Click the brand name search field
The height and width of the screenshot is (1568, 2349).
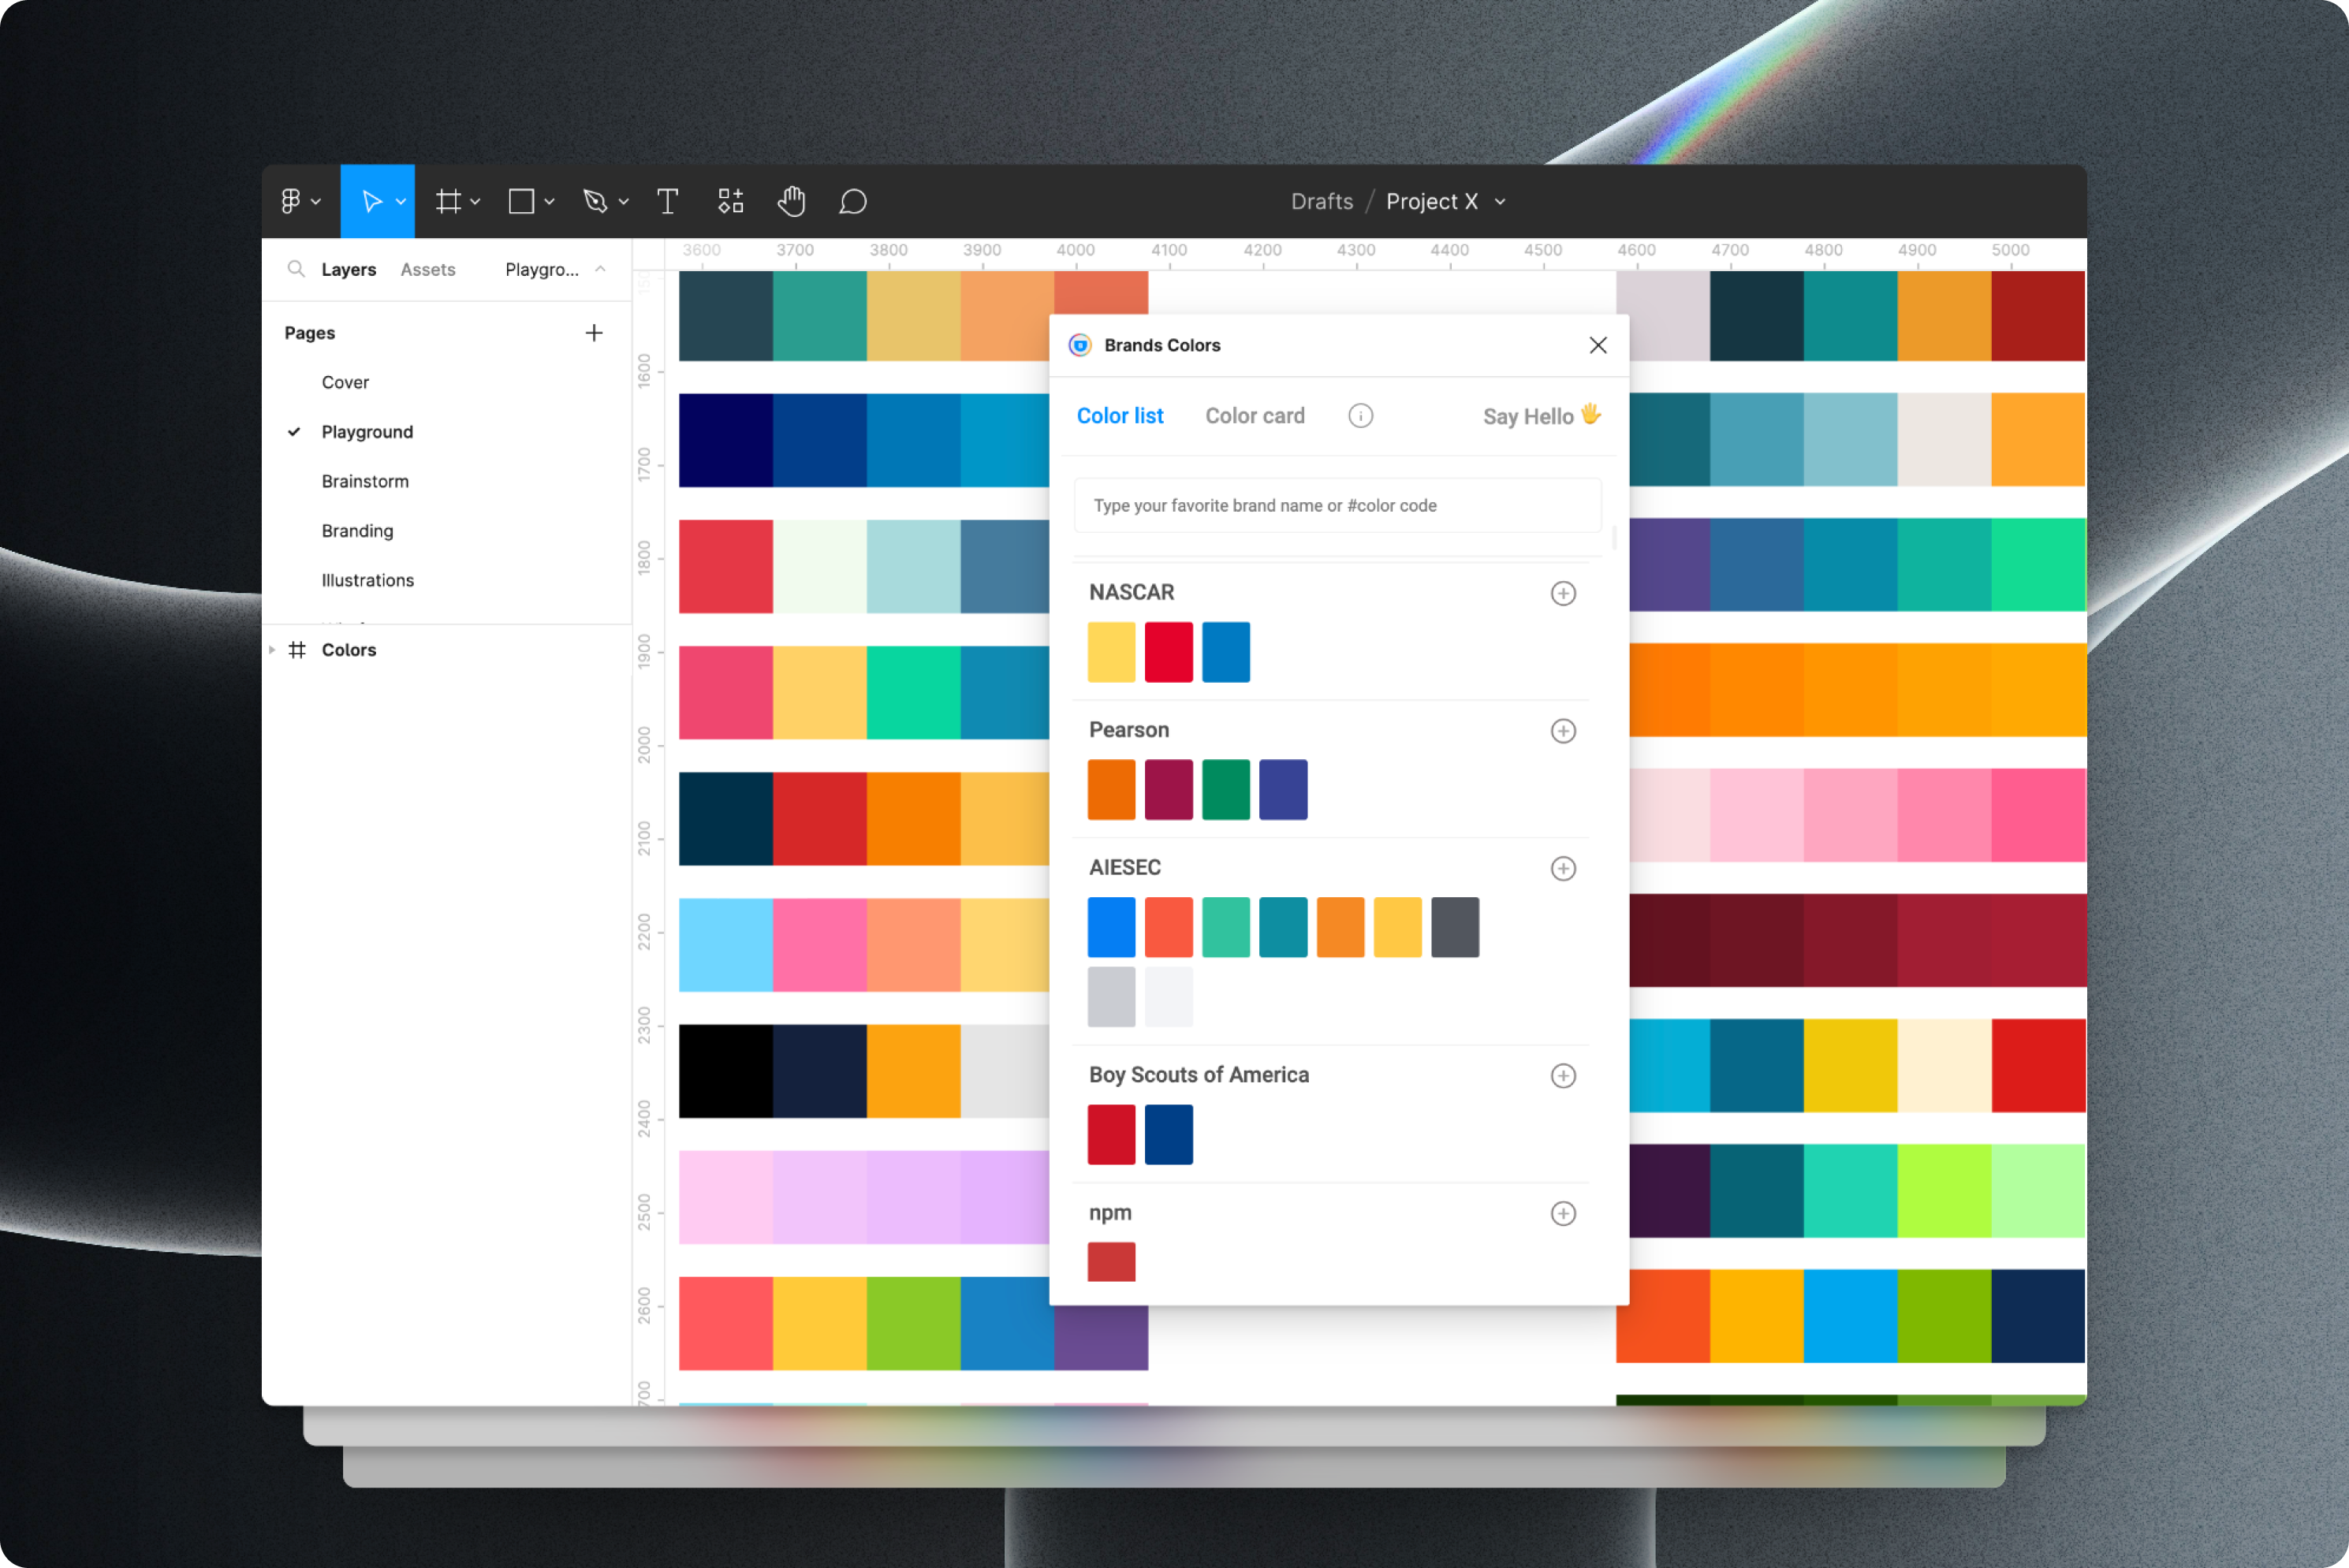tap(1337, 505)
